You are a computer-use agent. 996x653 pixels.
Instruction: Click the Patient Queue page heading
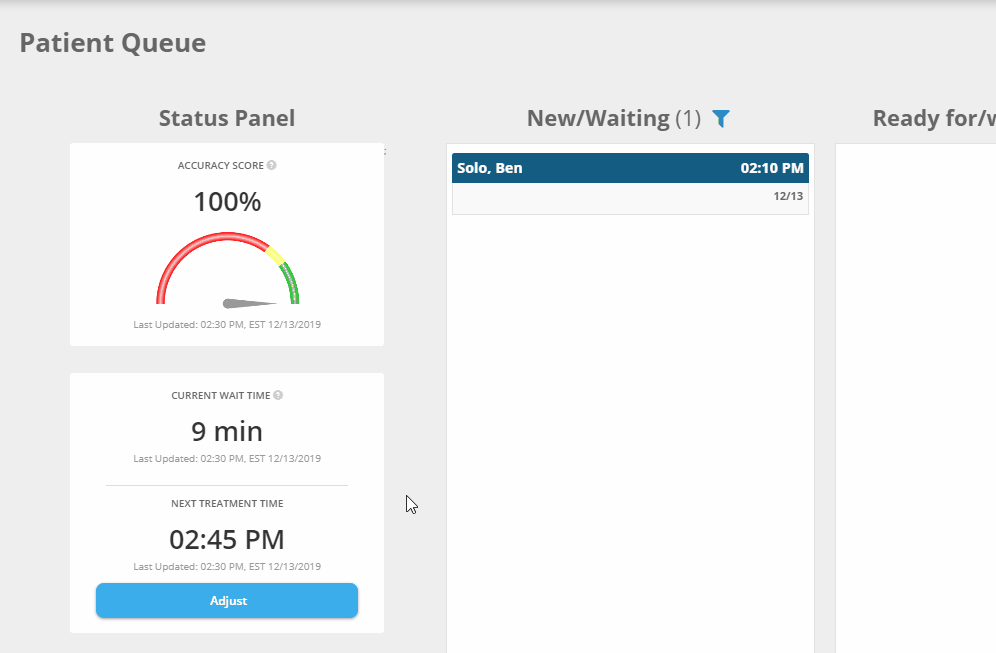pyautogui.click(x=113, y=43)
